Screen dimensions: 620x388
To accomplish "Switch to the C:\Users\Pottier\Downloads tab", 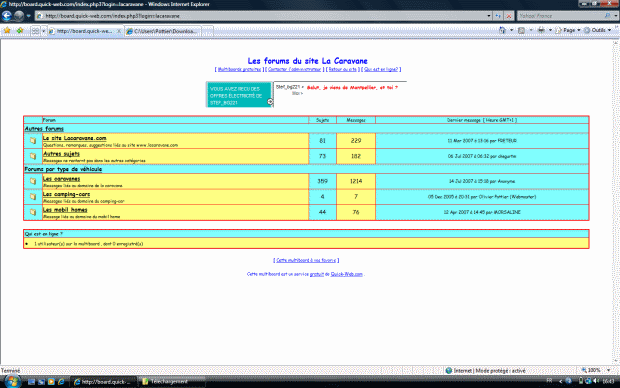I will 163,31.
